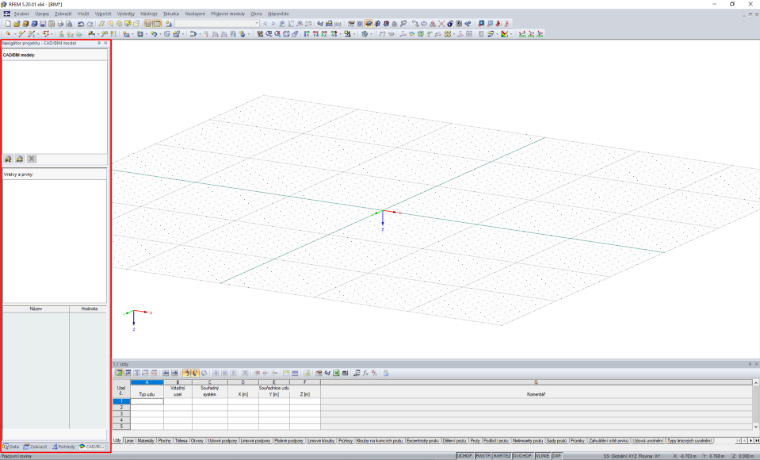Select the Průřezy table tab
This screenshot has width=760, height=460.
346,441
